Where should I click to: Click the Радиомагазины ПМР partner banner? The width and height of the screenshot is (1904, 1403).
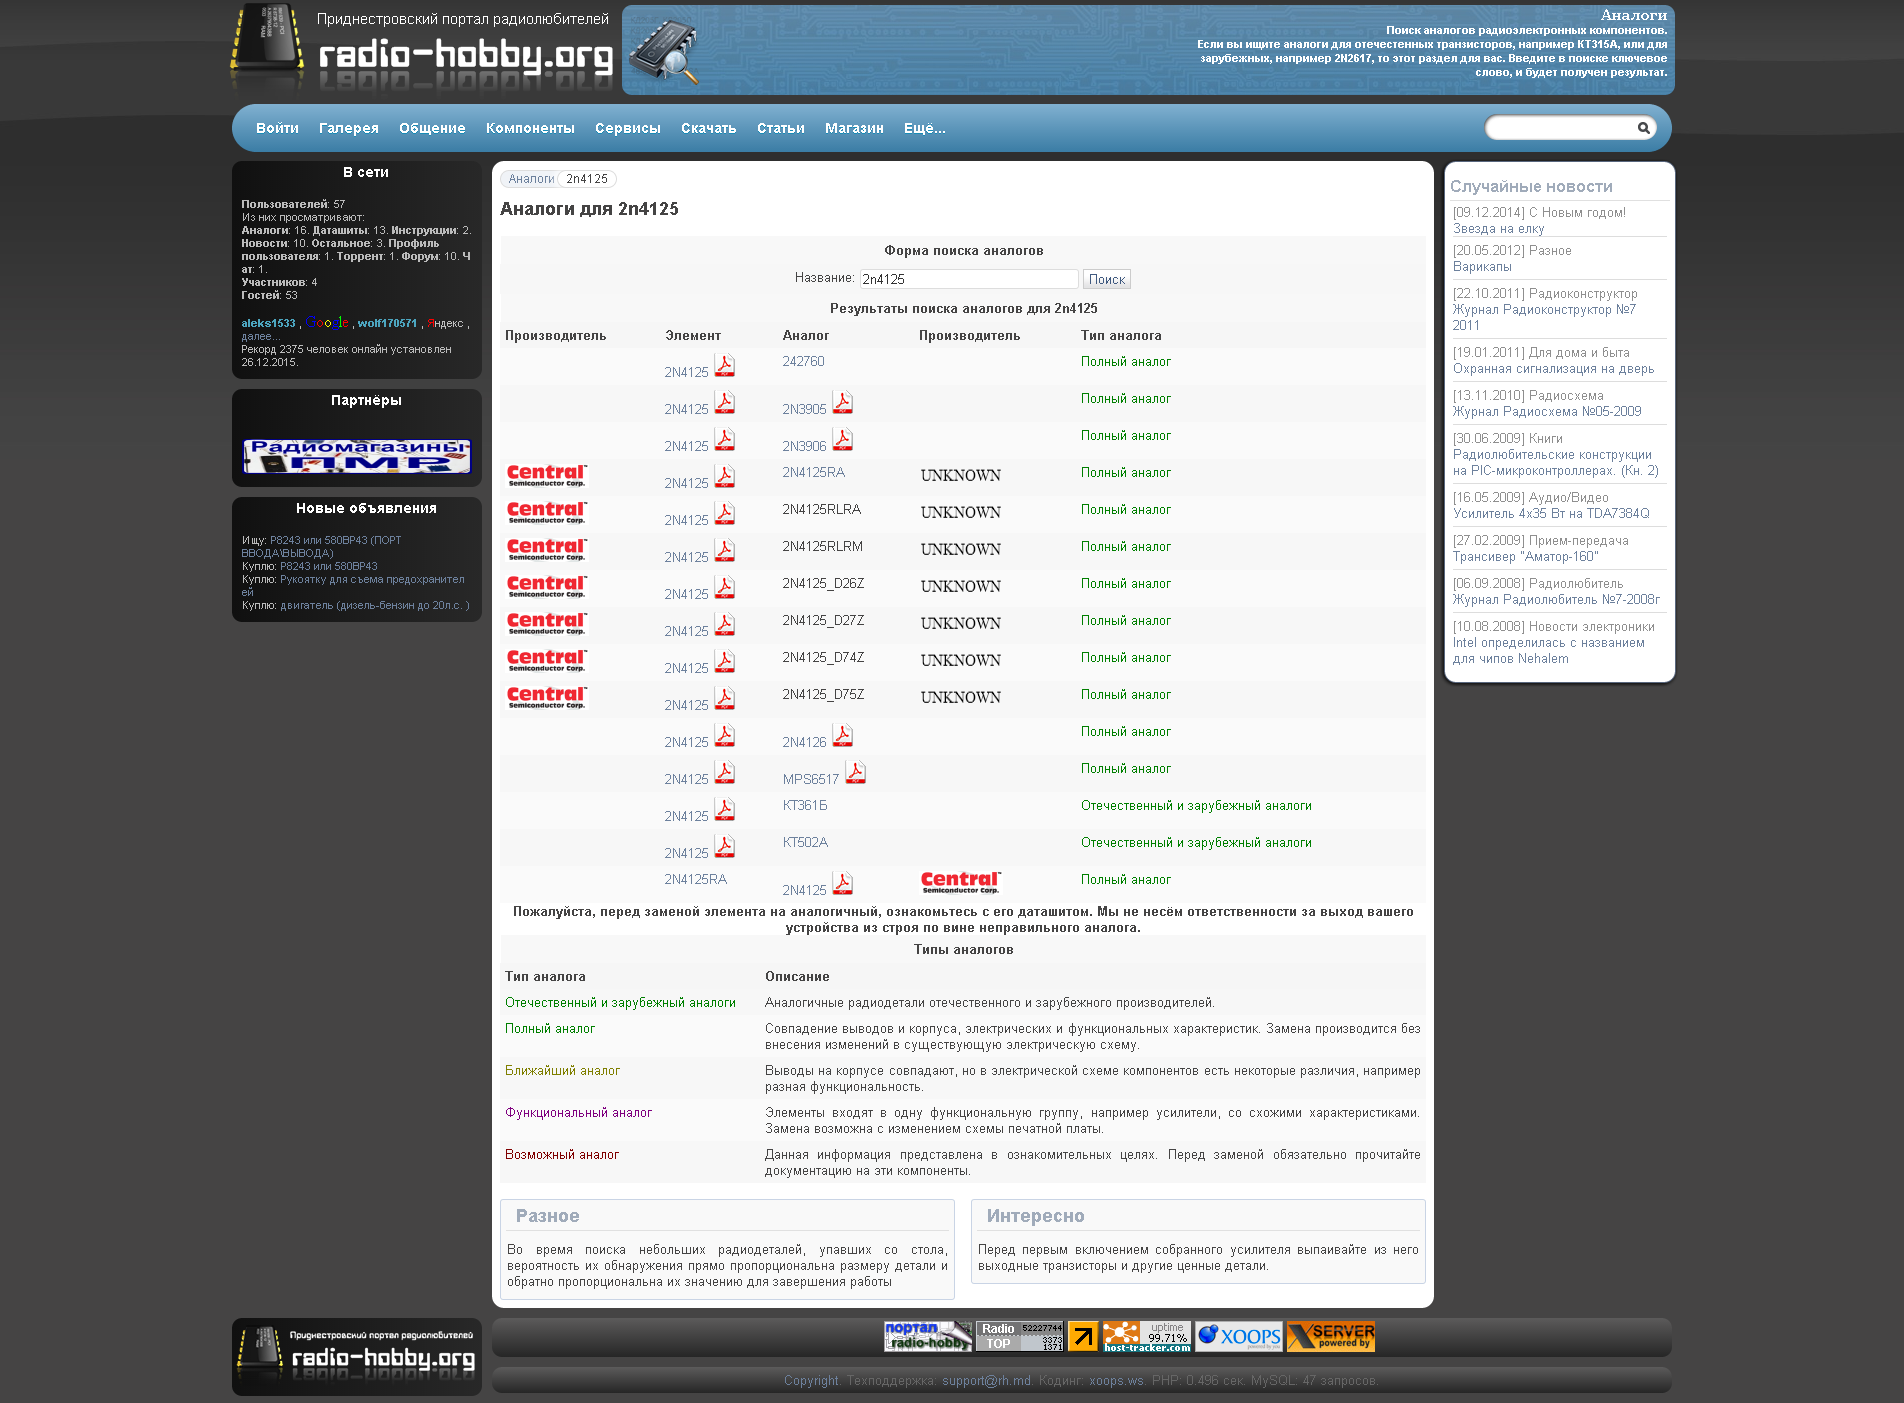(357, 456)
